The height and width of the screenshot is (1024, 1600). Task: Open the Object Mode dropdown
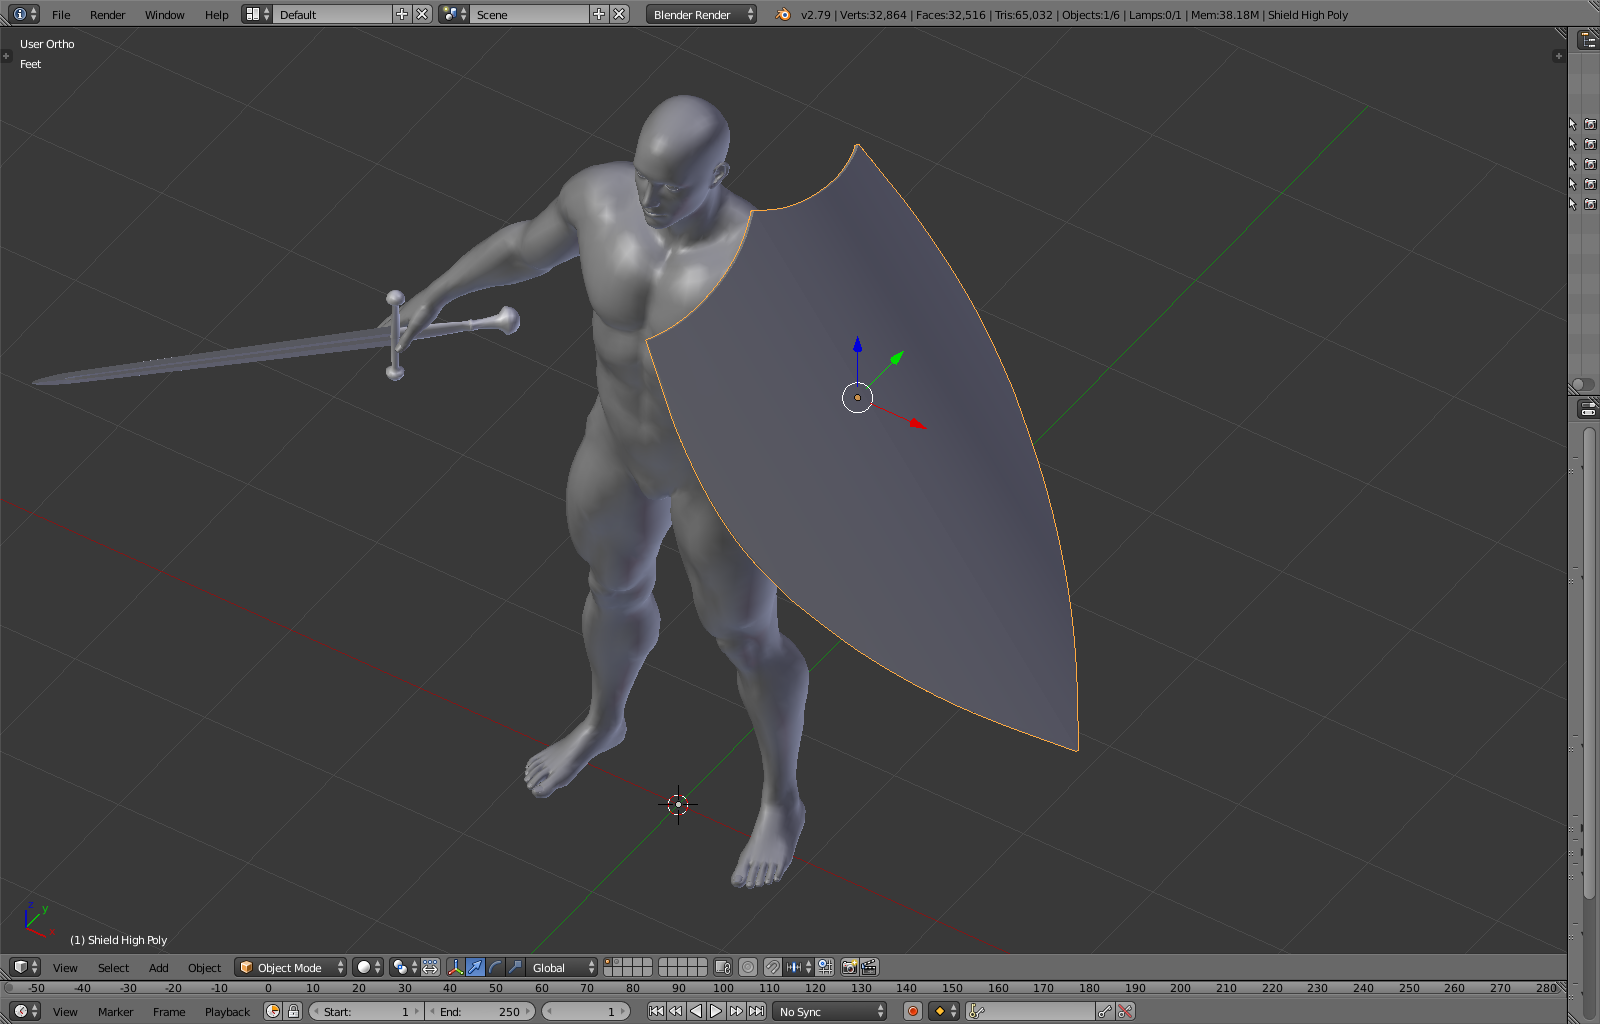(291, 967)
